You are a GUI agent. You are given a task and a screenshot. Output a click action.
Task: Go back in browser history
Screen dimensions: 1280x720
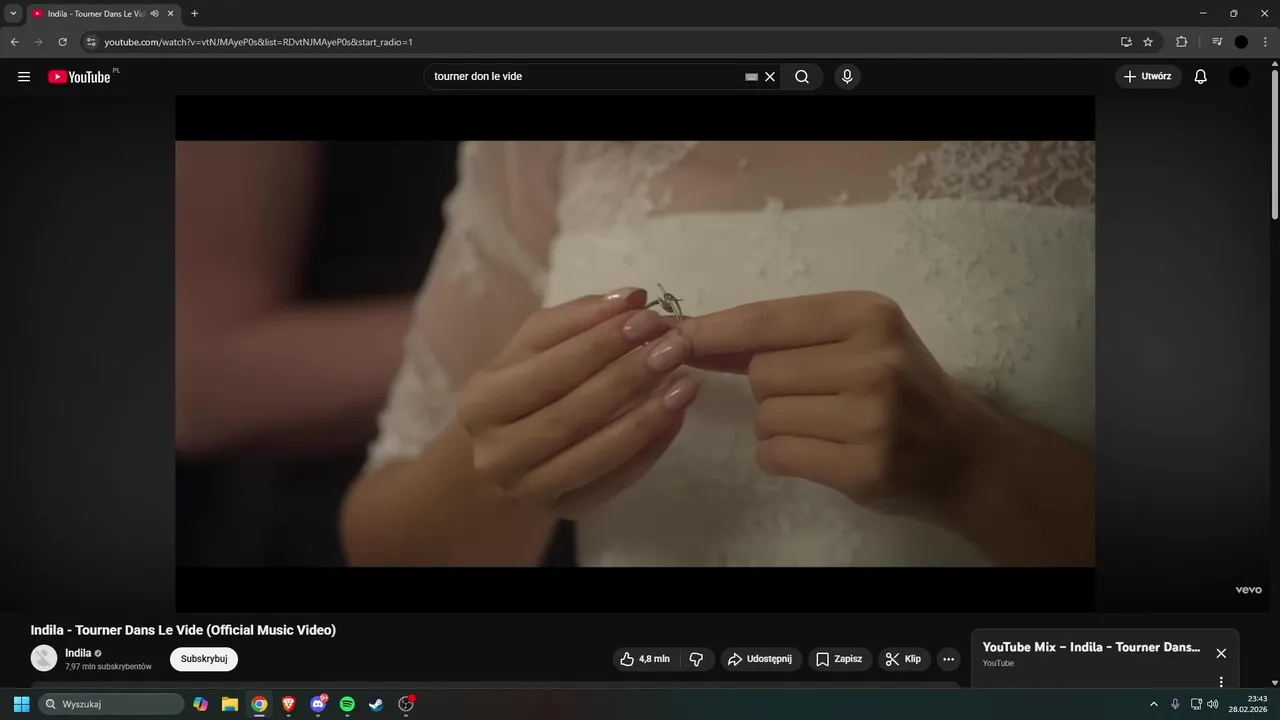coord(14,42)
